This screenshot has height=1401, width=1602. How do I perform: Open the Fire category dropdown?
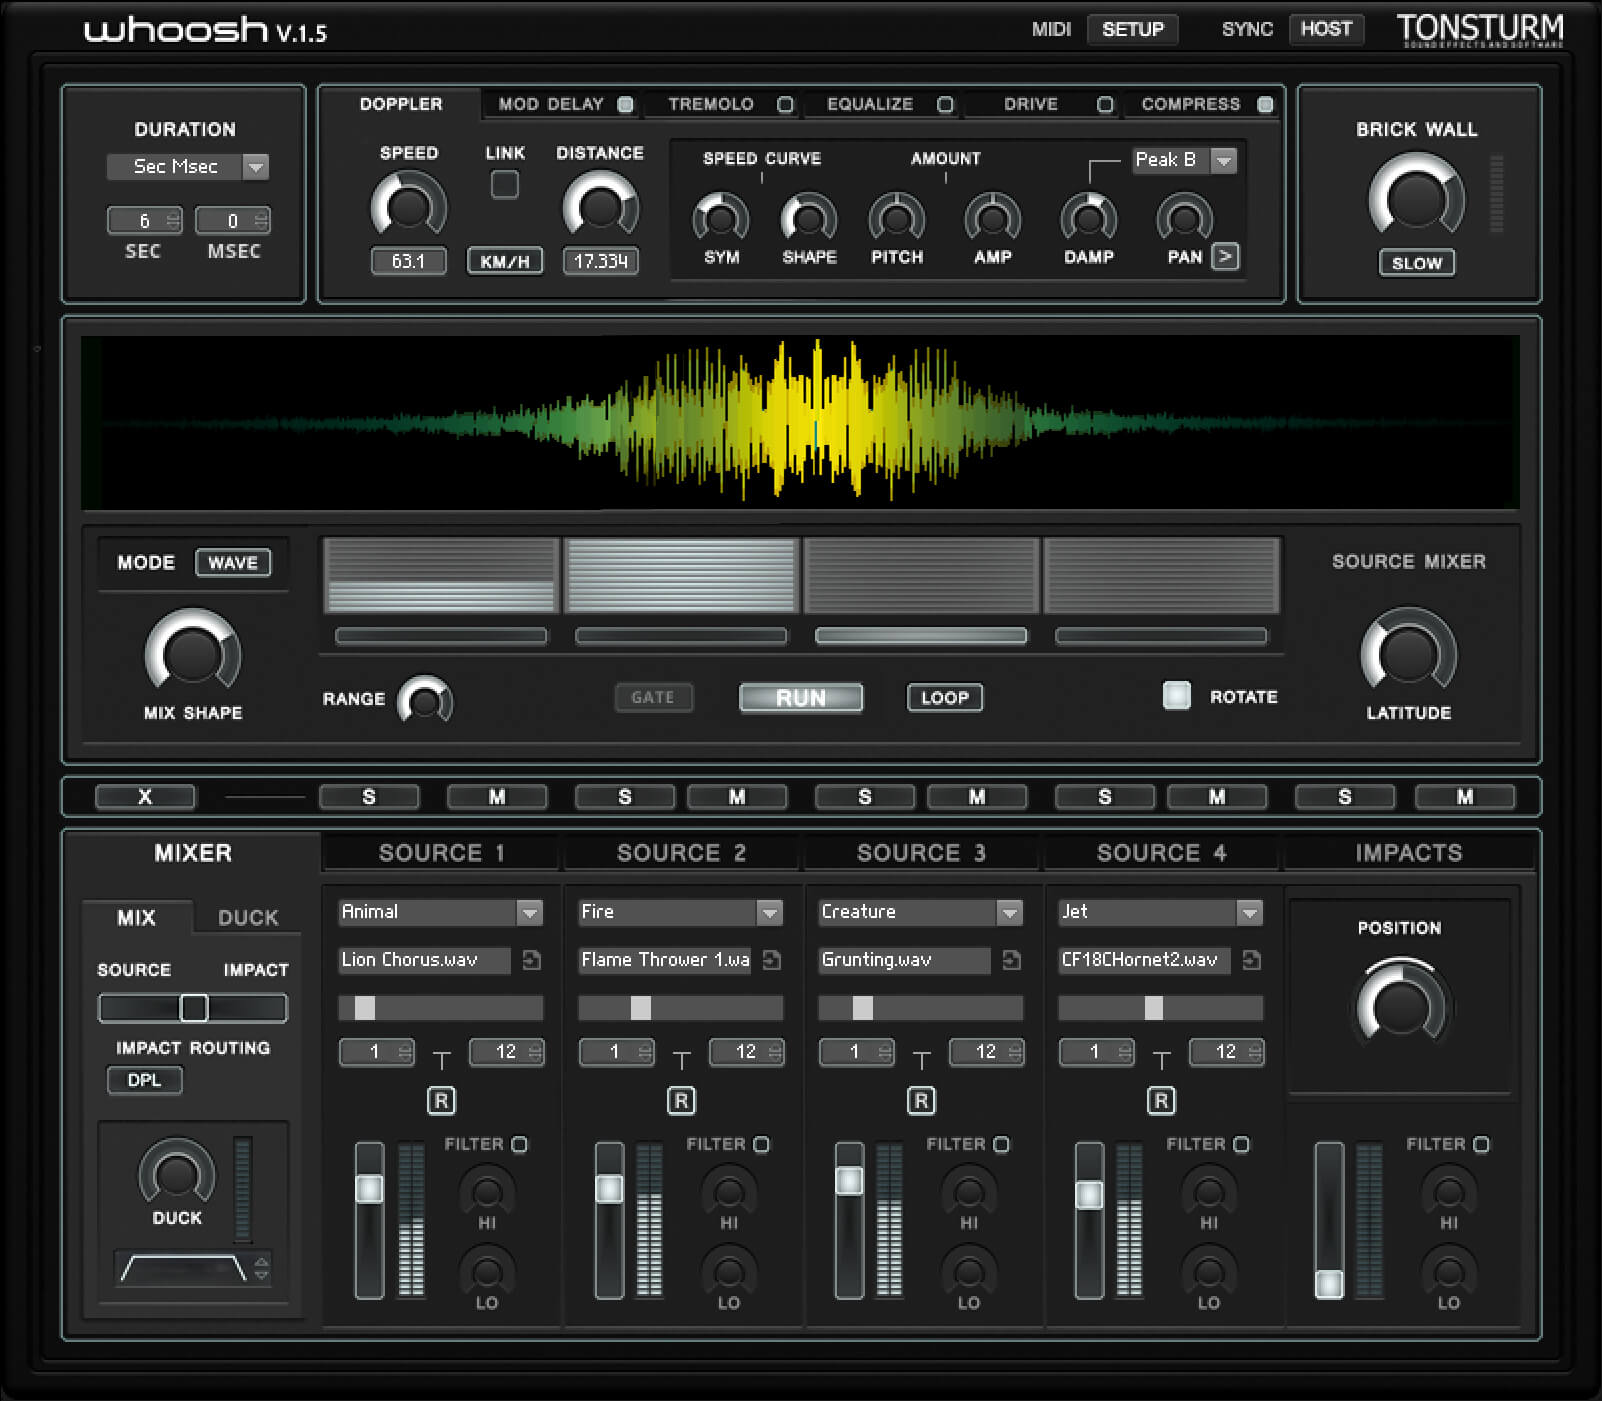681,912
